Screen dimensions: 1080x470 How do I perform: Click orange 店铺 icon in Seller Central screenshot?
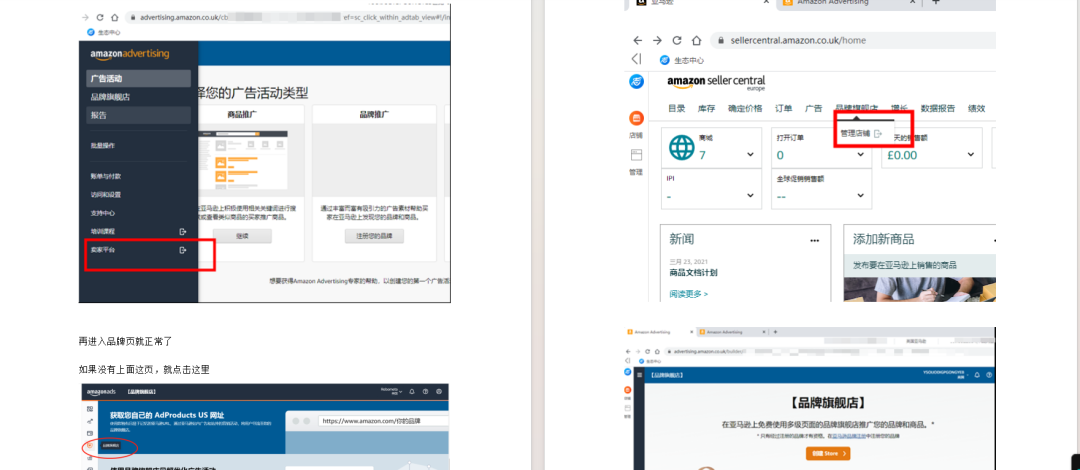[x=636, y=118]
